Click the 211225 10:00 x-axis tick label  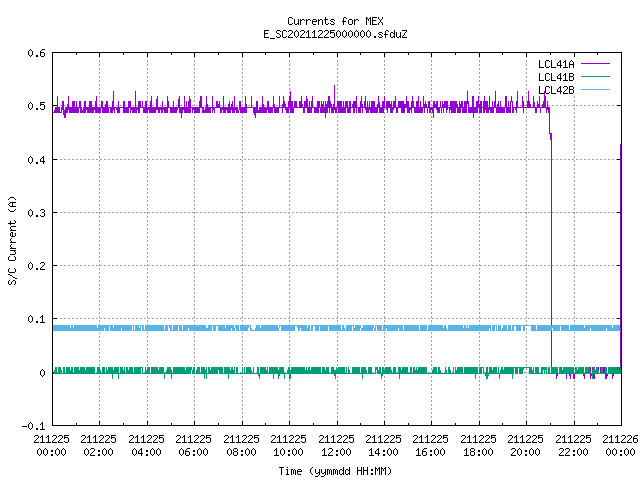click(288, 446)
